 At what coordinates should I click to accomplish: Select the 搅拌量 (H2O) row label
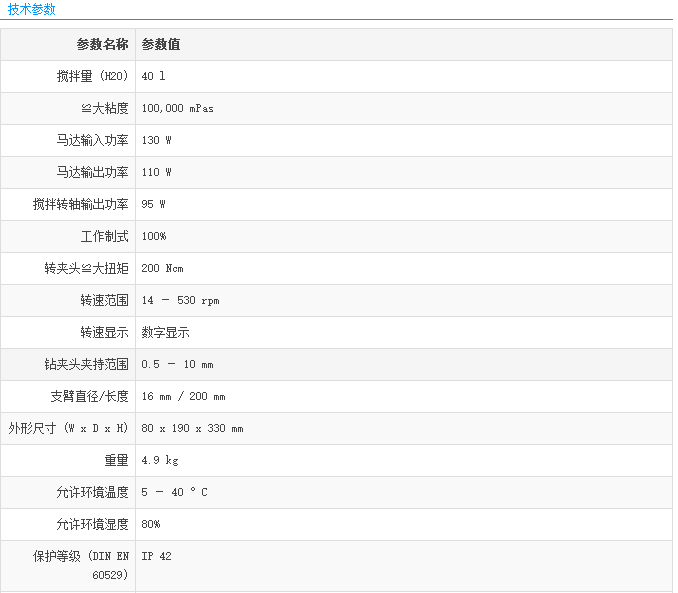92,77
